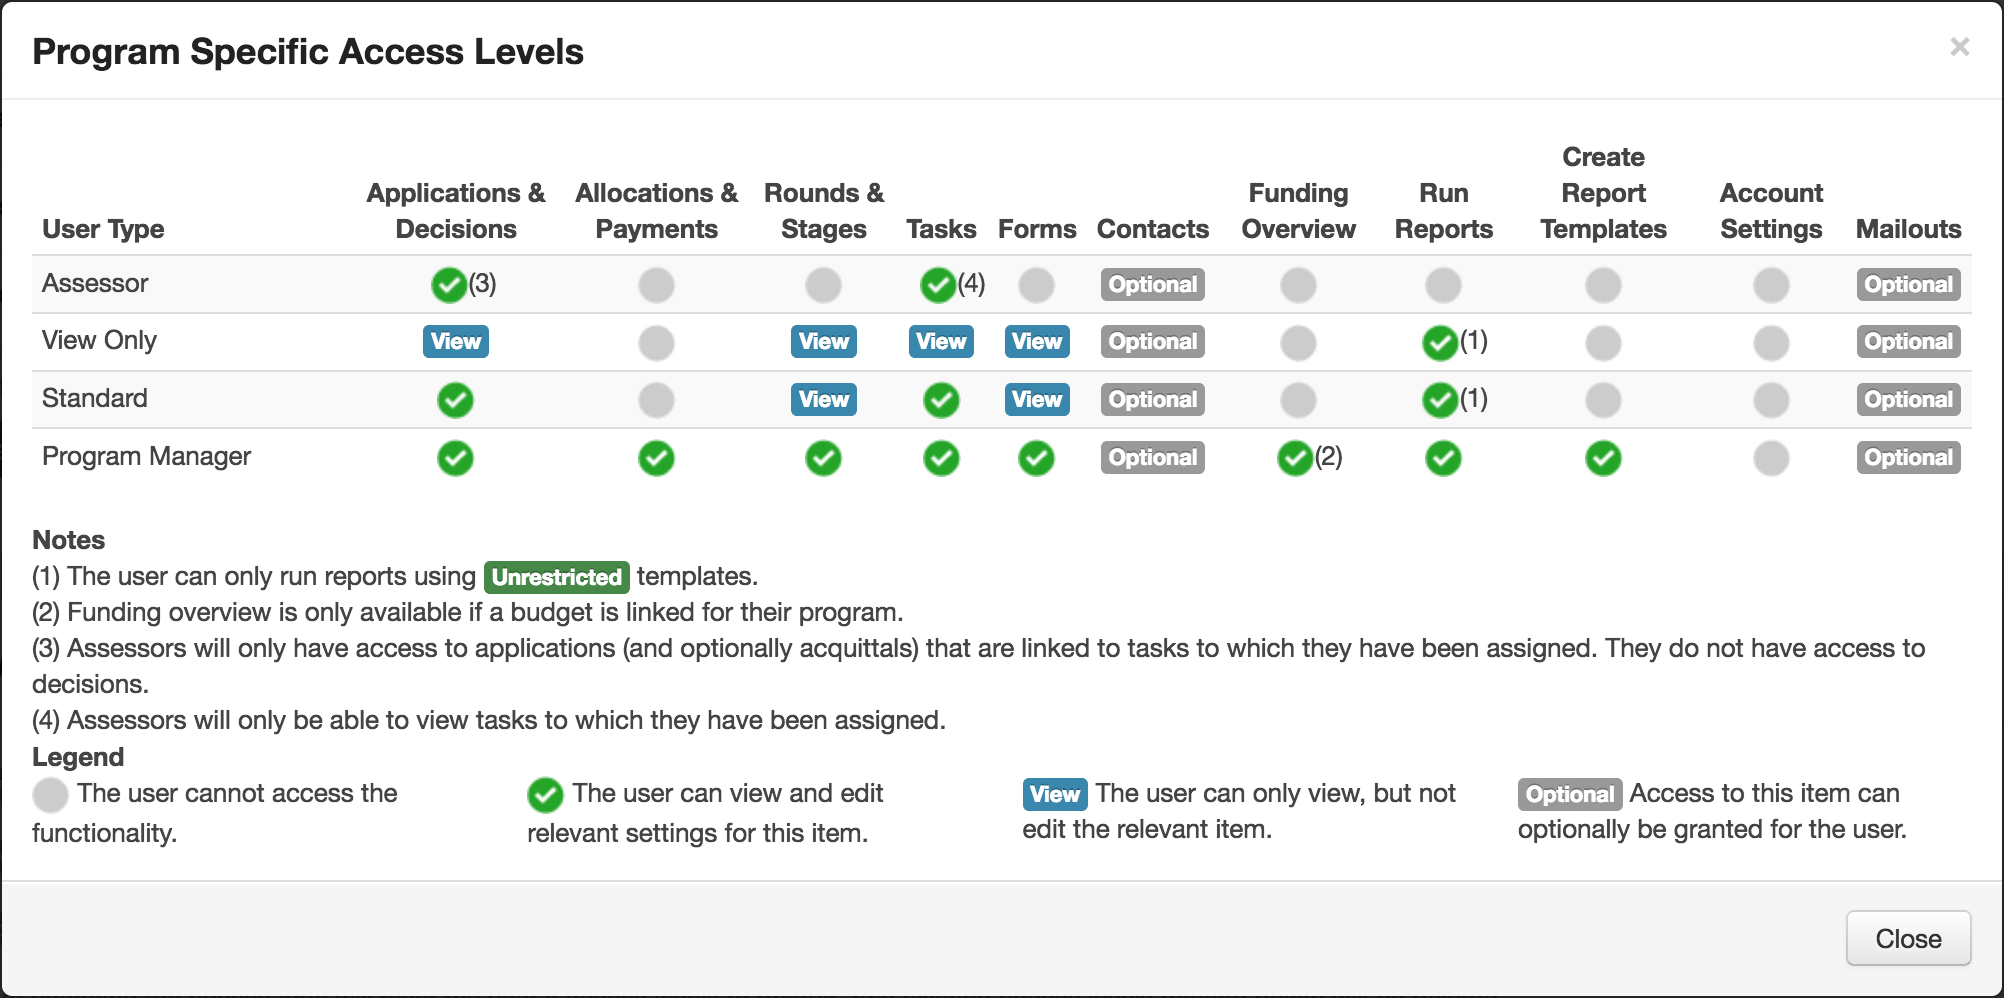Click the Program Manager row label

pos(146,457)
